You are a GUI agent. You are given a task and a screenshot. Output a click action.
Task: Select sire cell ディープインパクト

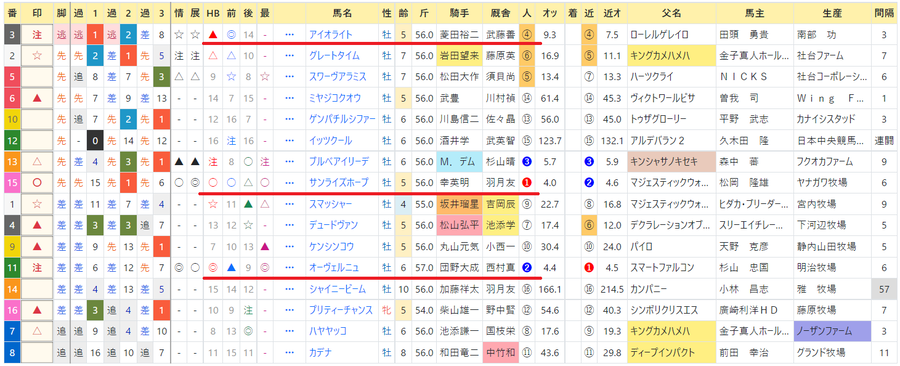671,352
